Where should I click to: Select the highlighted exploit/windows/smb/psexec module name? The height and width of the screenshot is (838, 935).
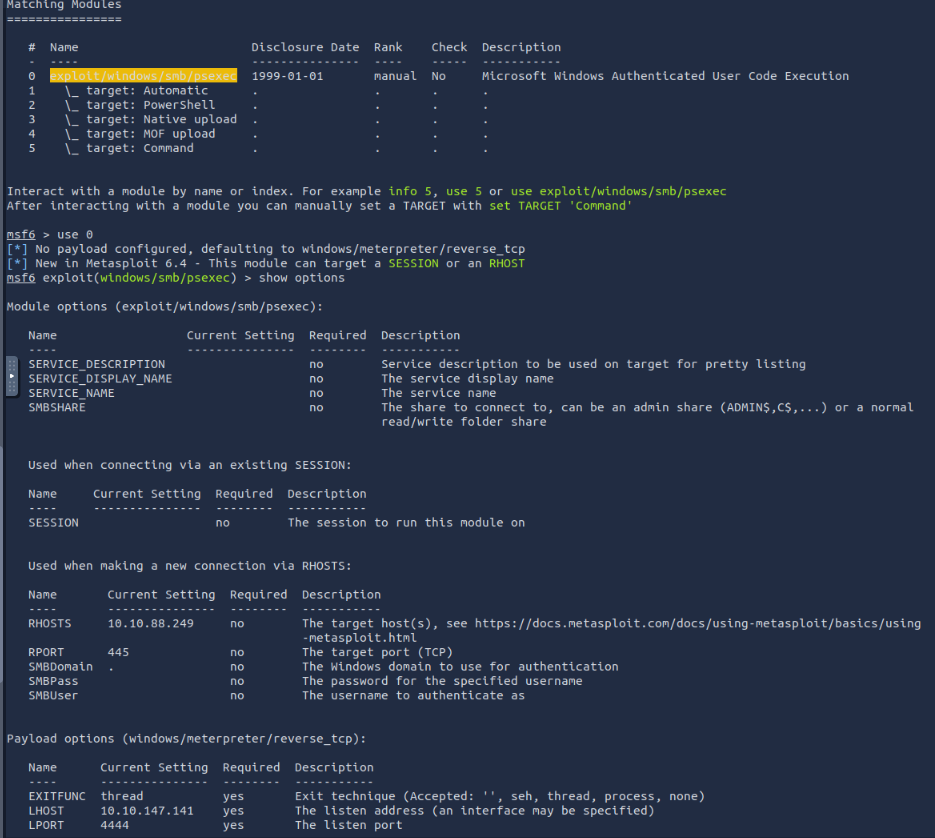coord(143,76)
